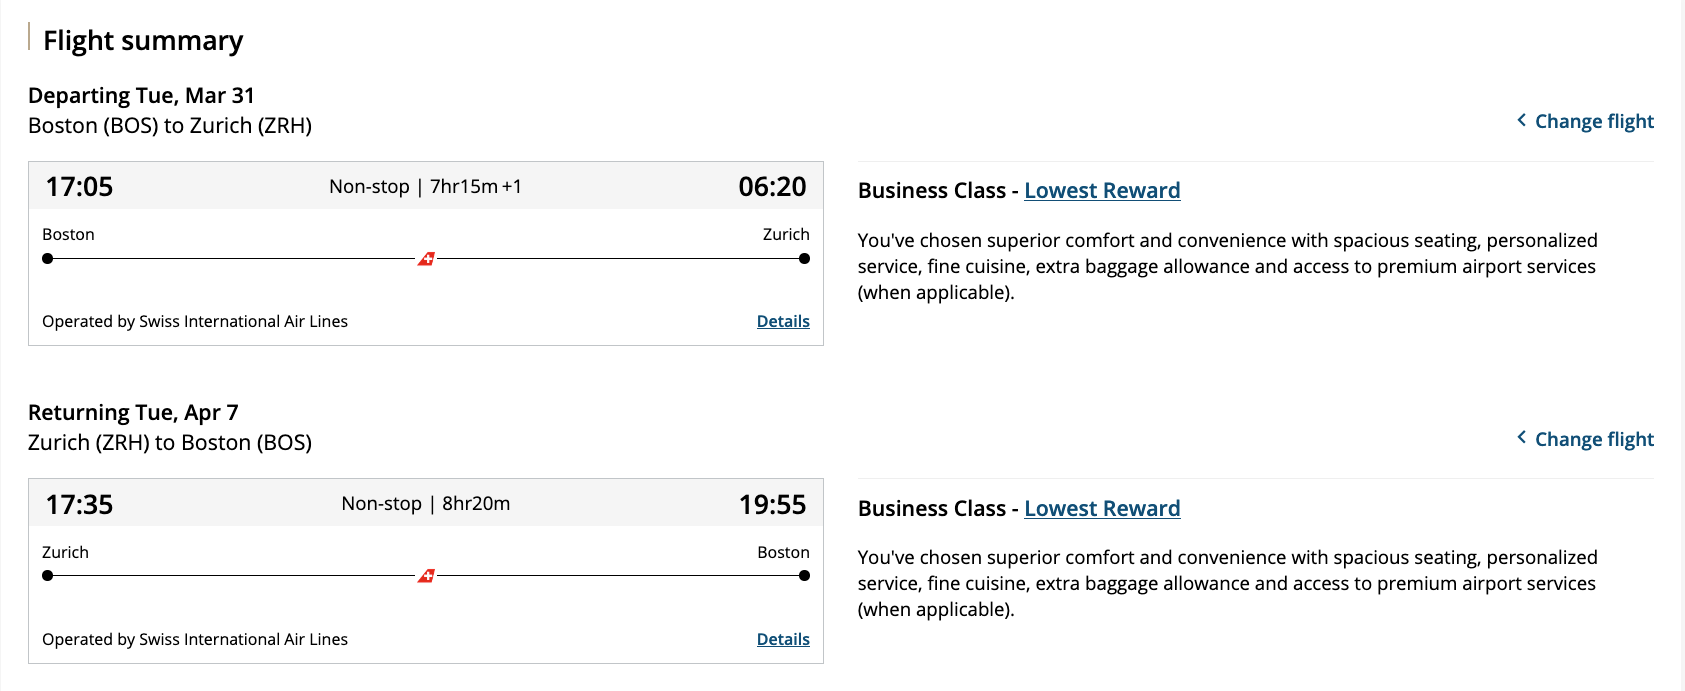
Task: Click the Boston arrival dot on the return timeline
Action: click(804, 576)
